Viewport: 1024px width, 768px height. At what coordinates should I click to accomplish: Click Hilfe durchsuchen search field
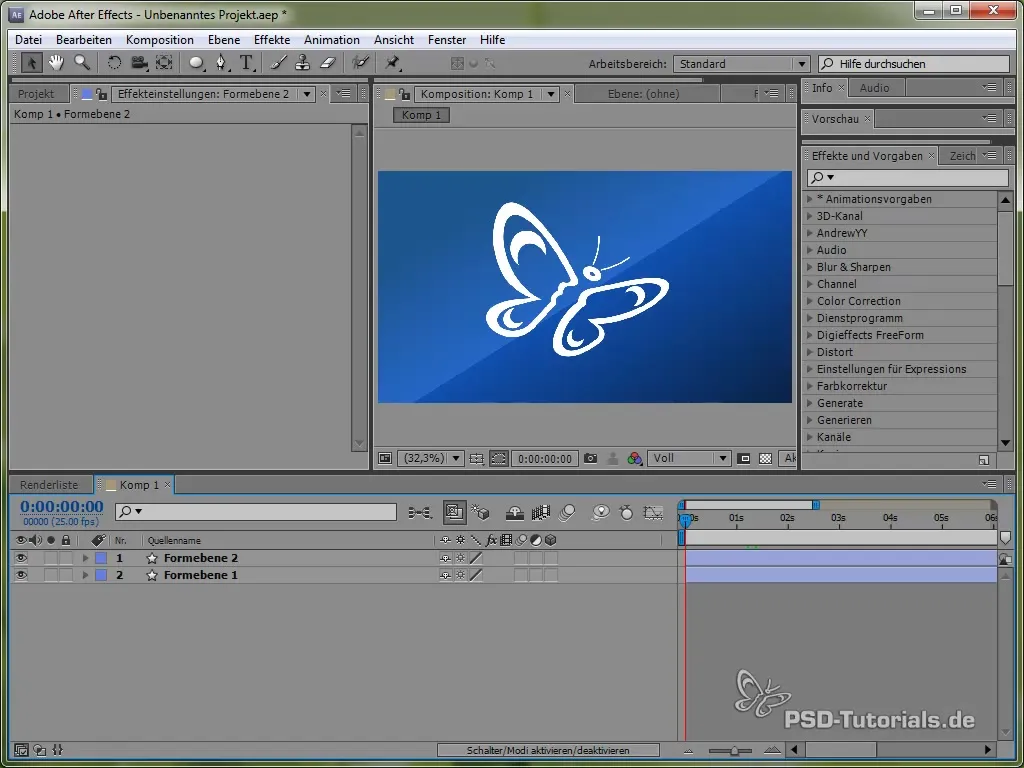tap(914, 64)
